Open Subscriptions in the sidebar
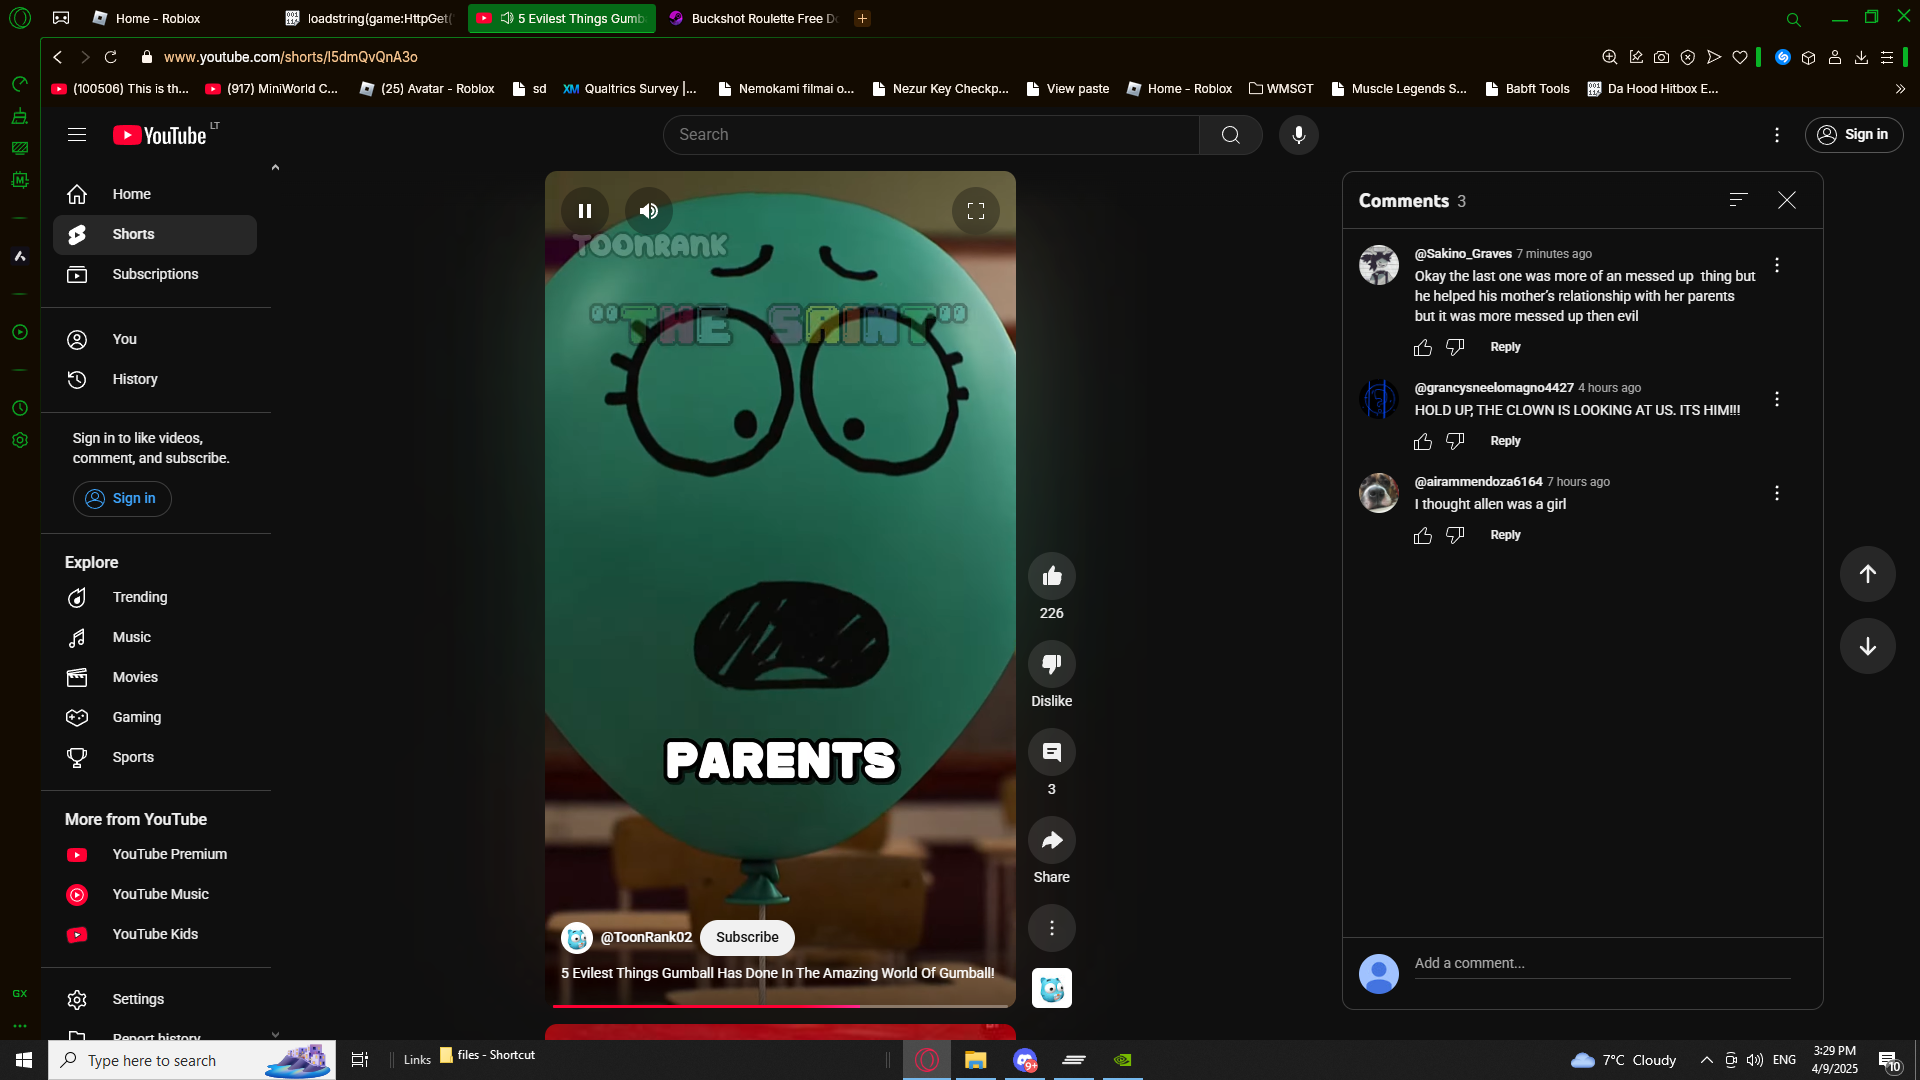 [x=155, y=274]
